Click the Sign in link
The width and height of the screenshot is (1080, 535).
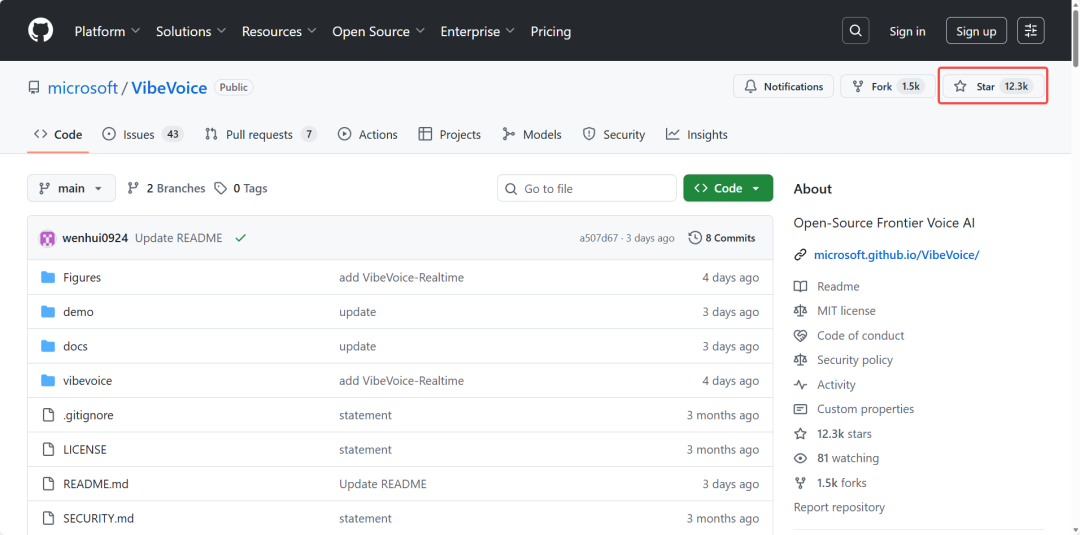click(907, 32)
